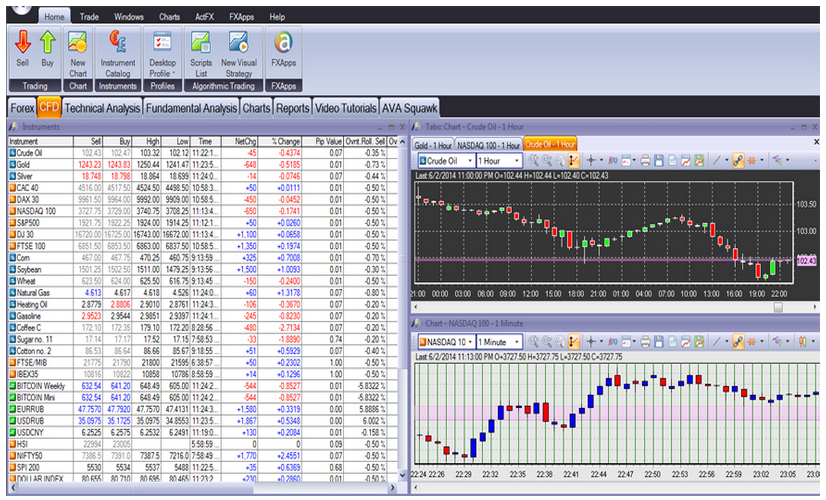The height and width of the screenshot is (500, 826).
Task: Click the green Buy arrow icon
Action: 47,42
